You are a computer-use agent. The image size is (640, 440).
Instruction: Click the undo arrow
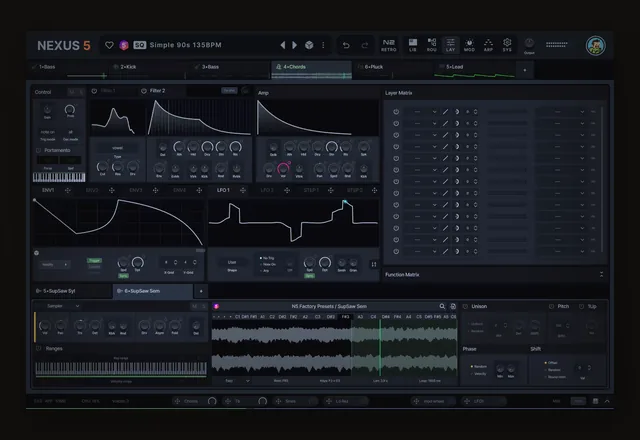346,45
